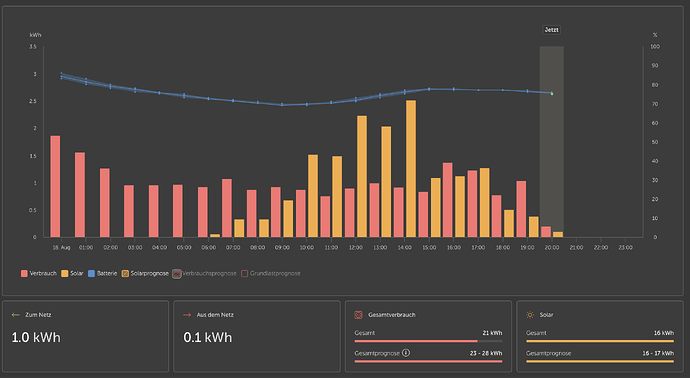Select the orange Solar bar at 13:00

(386, 182)
